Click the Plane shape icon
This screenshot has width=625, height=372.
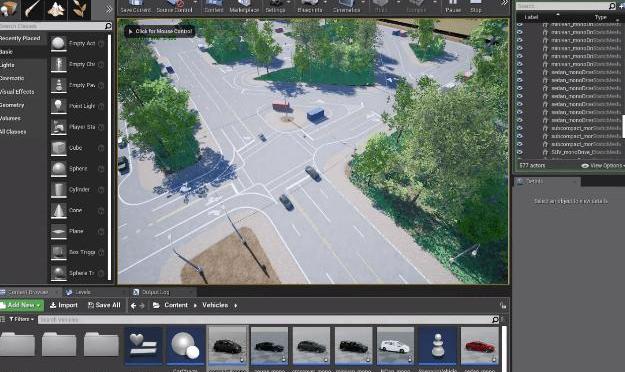click(x=58, y=231)
